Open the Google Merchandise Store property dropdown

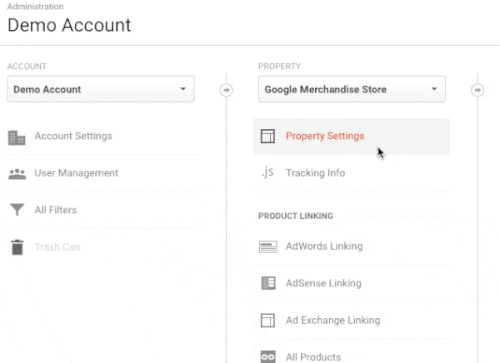tap(352, 89)
